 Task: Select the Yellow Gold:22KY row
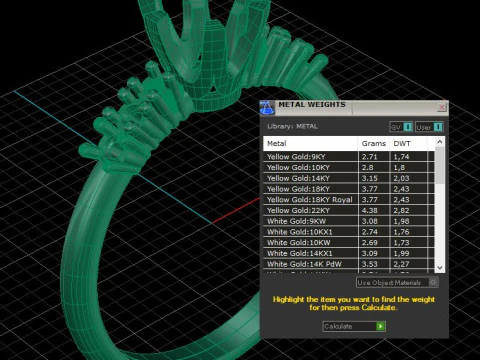349,210
